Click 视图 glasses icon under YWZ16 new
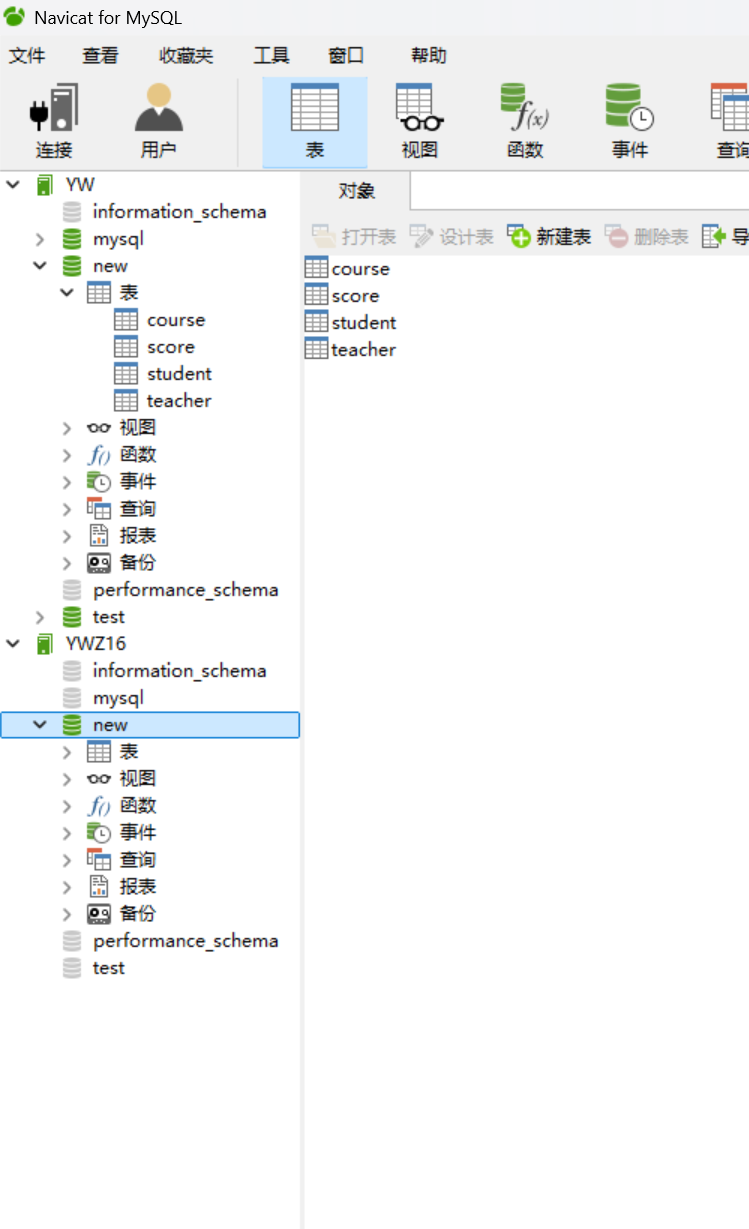This screenshot has height=1229, width=749. click(99, 779)
